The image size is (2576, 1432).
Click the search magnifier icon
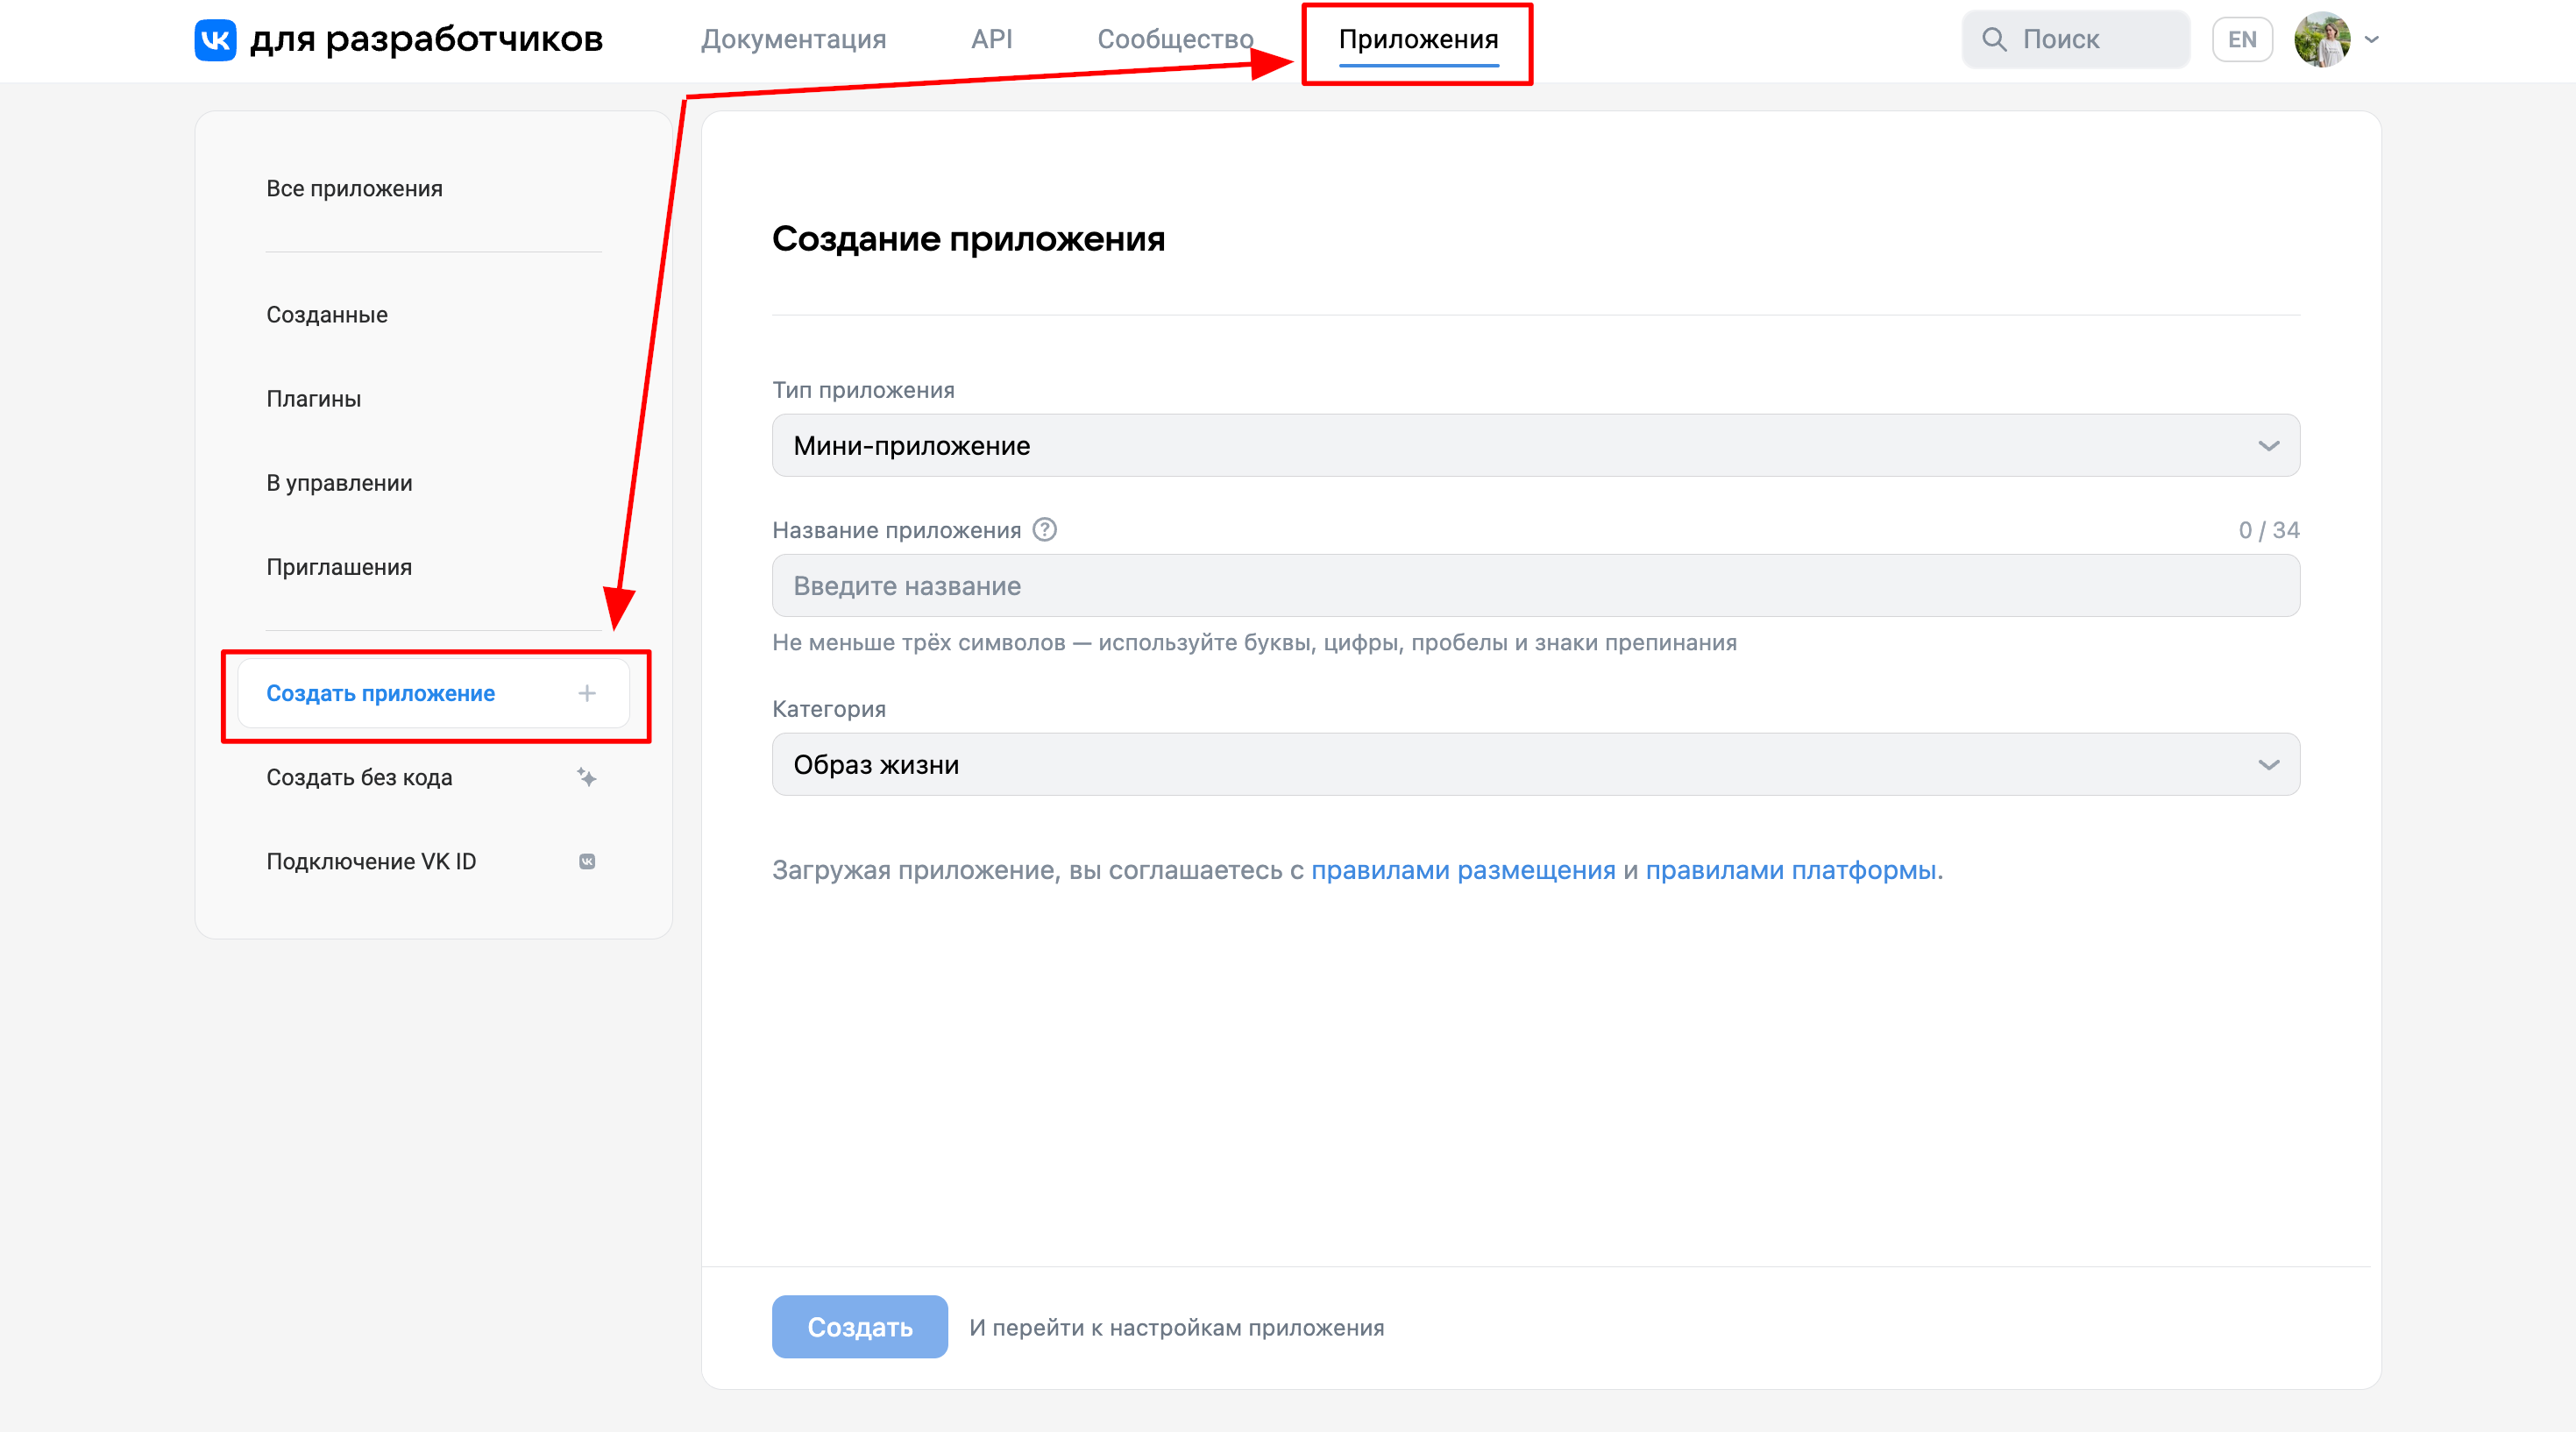(1993, 40)
